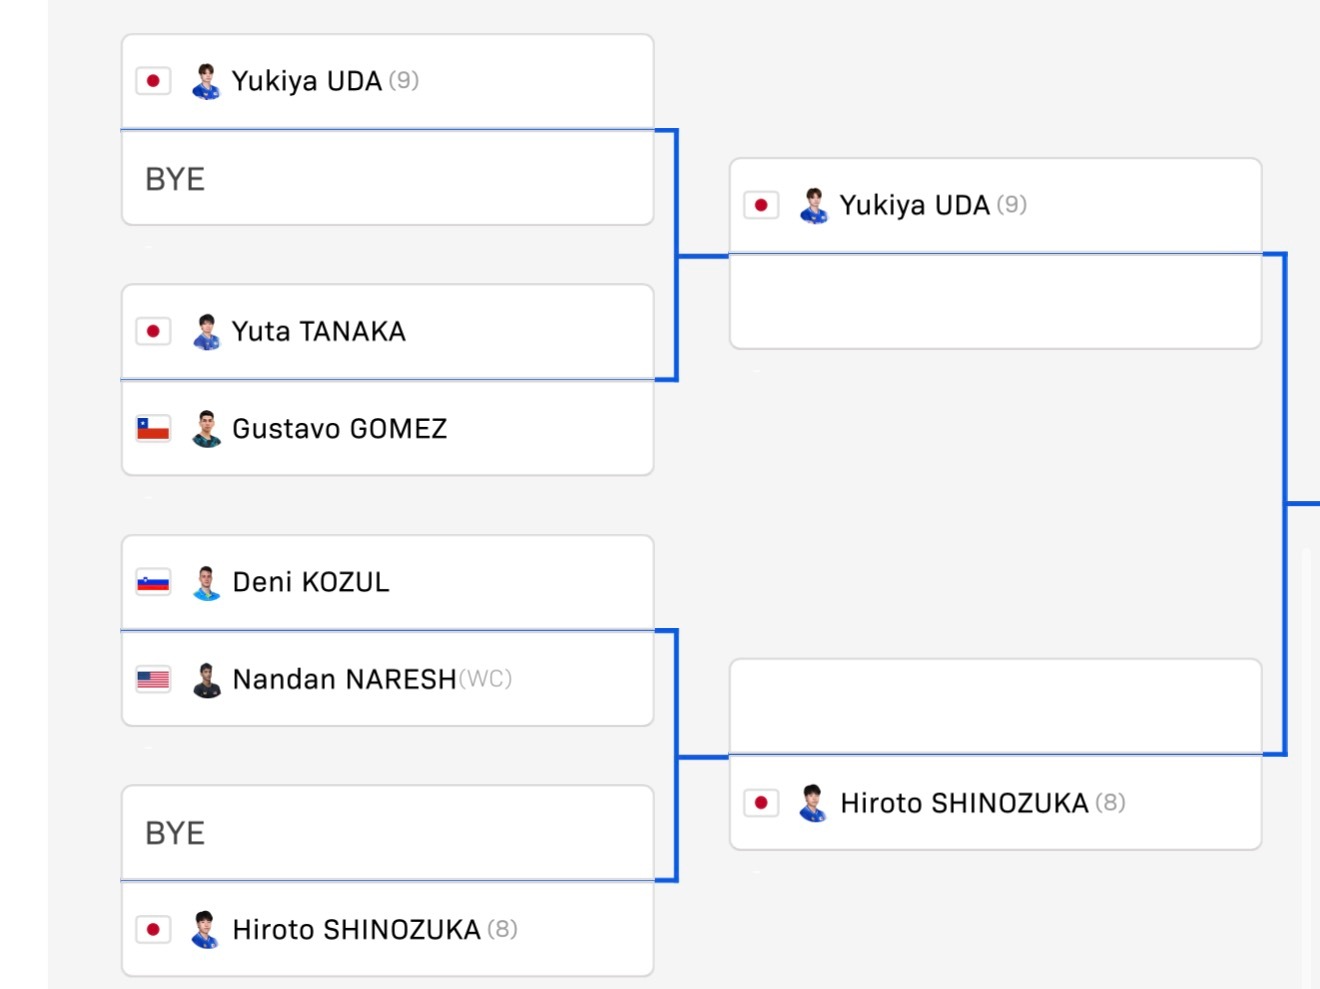The width and height of the screenshot is (1320, 989).
Task: Open Deni KOZUL player name link
Action: [311, 582]
